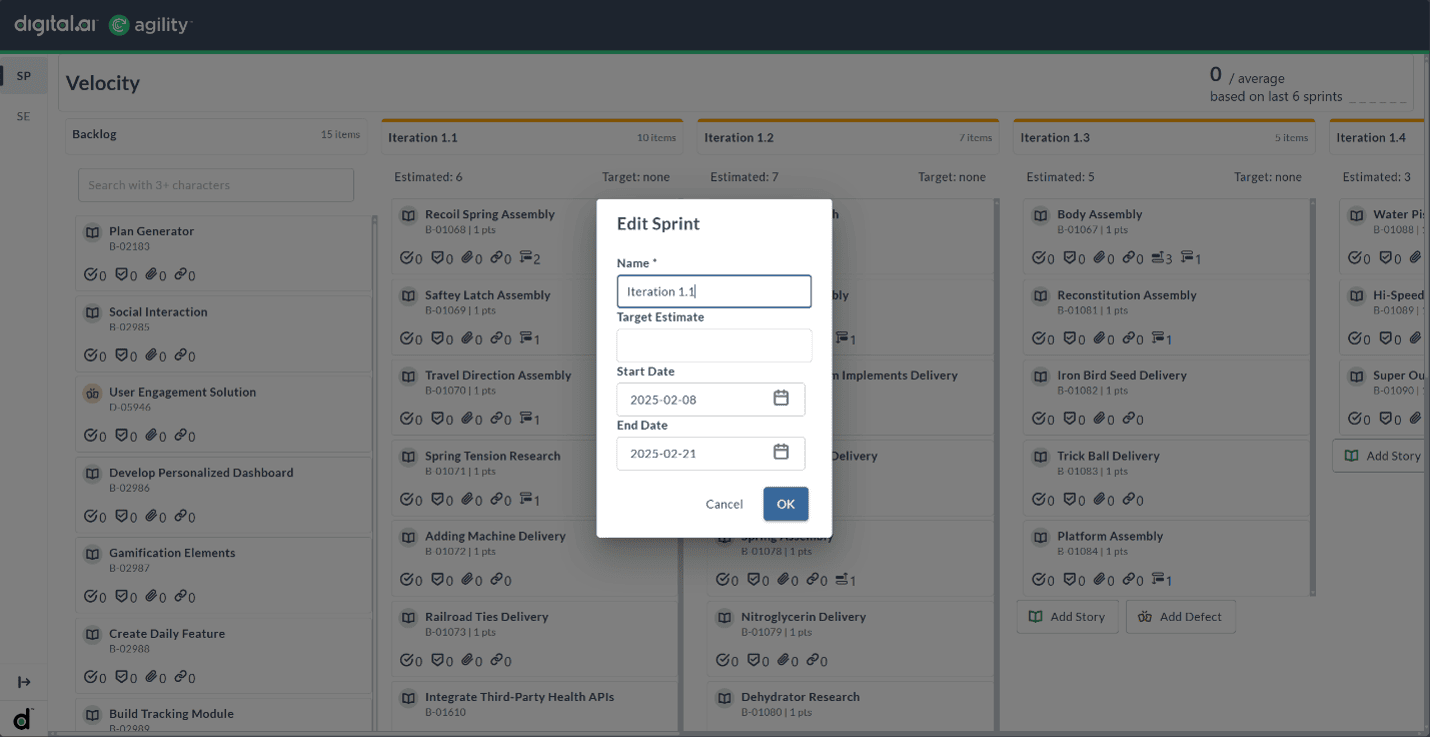This screenshot has height=742, width=1430.
Task: Click the Target Estimate field
Action: [714, 345]
